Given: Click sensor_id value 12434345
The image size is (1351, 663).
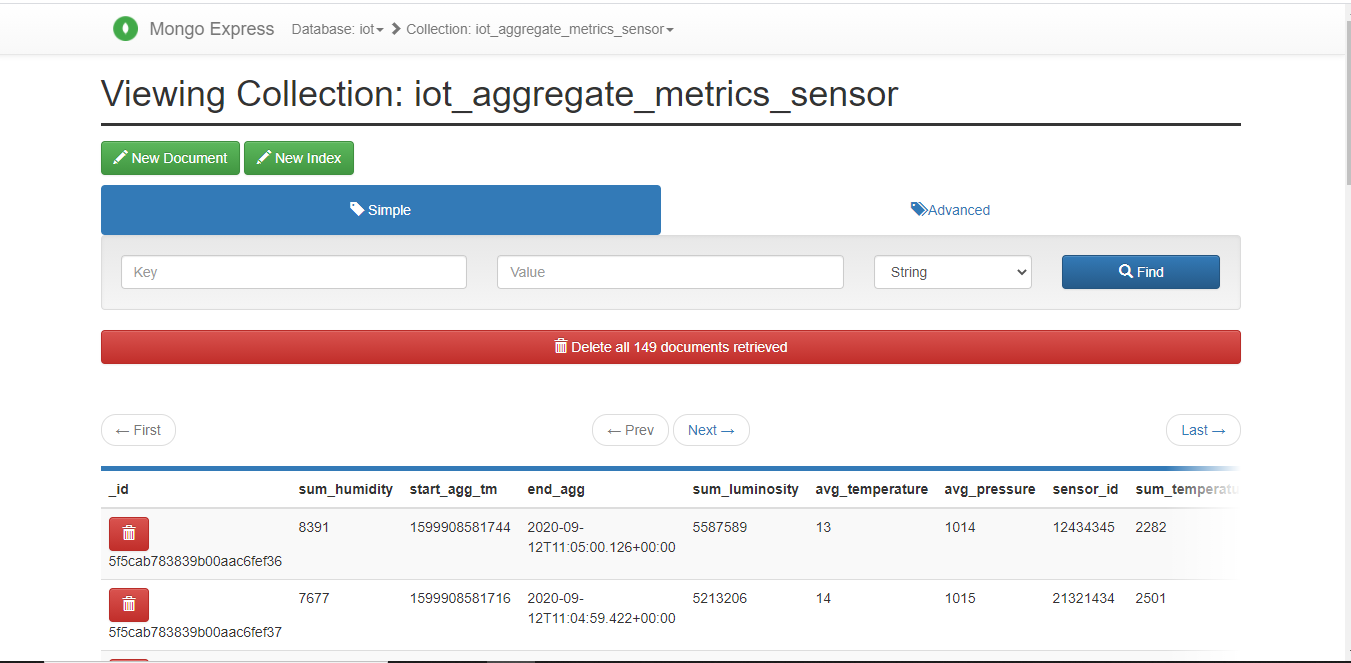Looking at the screenshot, I should coord(1083,527).
